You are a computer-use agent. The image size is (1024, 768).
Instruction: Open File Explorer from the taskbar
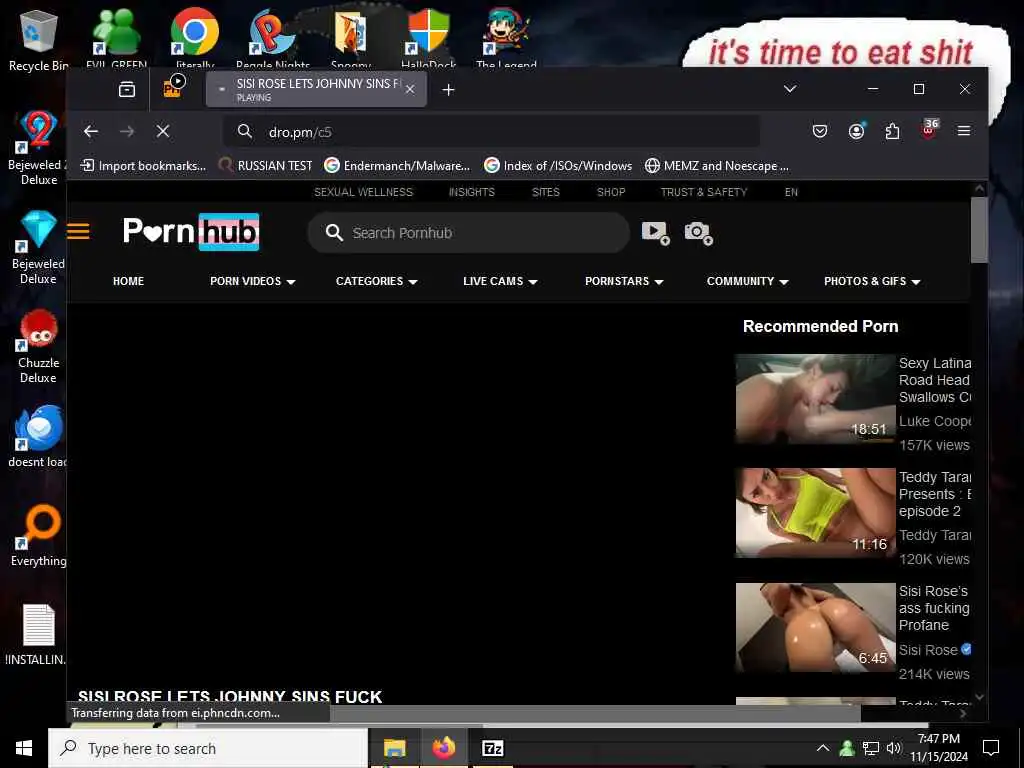point(394,748)
